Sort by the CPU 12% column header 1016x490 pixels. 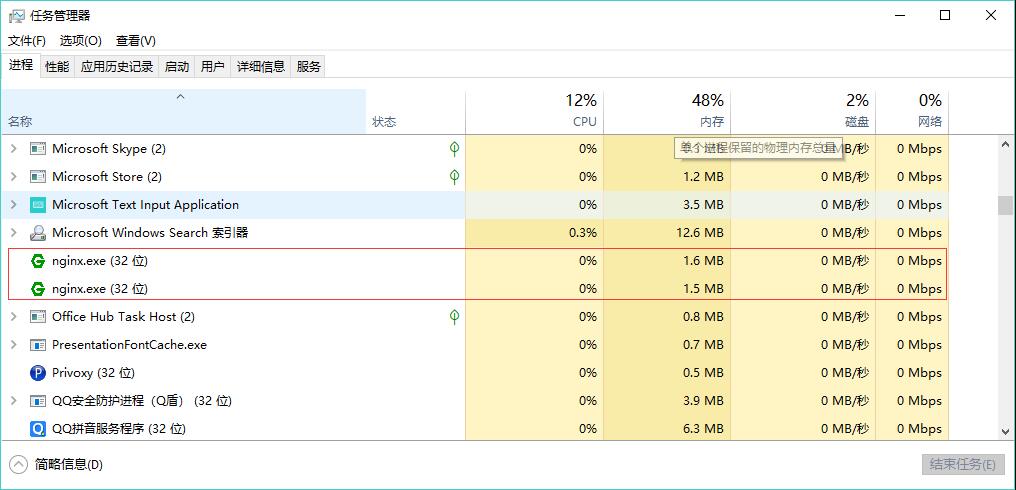535,112
